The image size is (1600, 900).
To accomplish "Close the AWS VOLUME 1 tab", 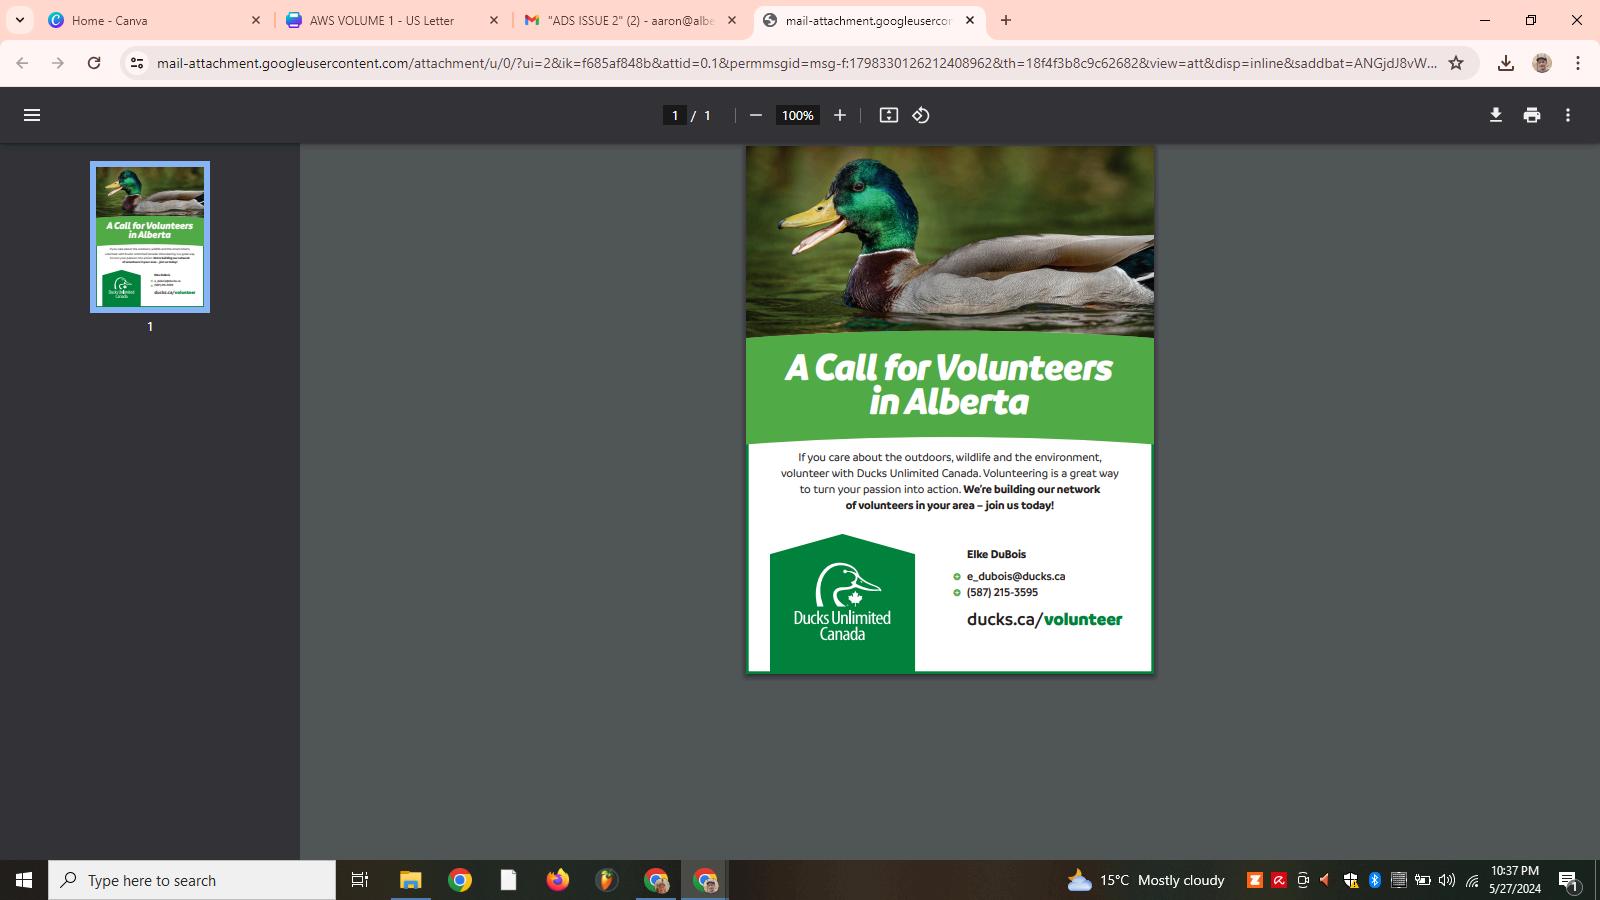I will 493,20.
